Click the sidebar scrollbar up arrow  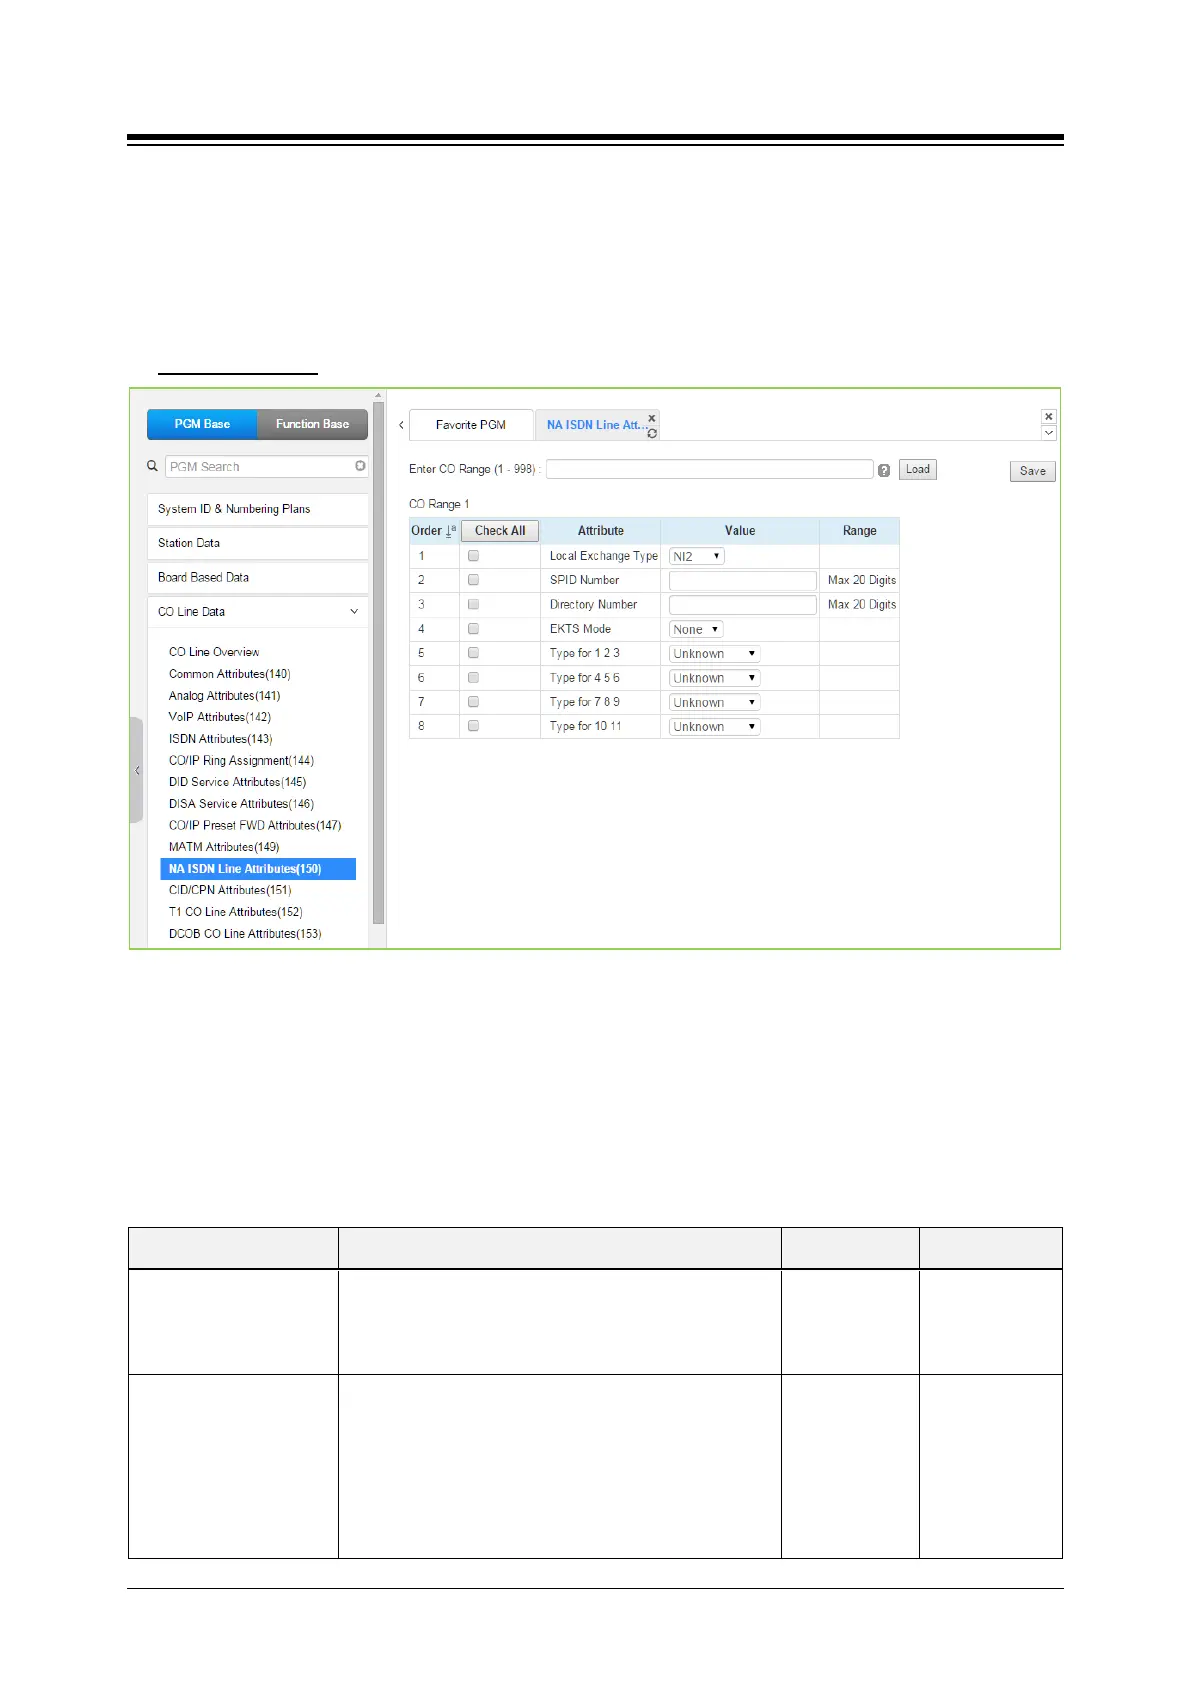(378, 395)
